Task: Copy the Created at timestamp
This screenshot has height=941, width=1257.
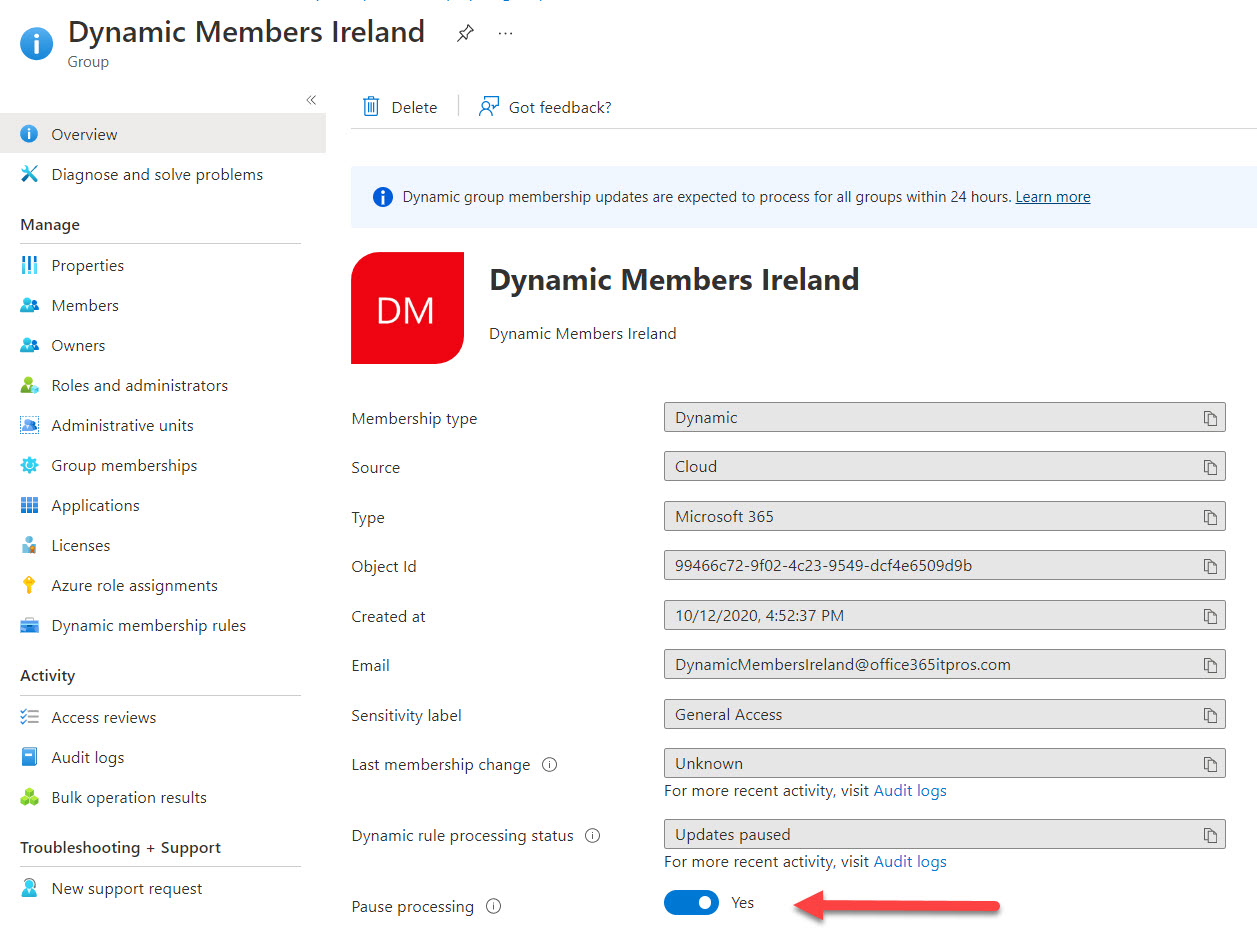Action: pos(1210,616)
